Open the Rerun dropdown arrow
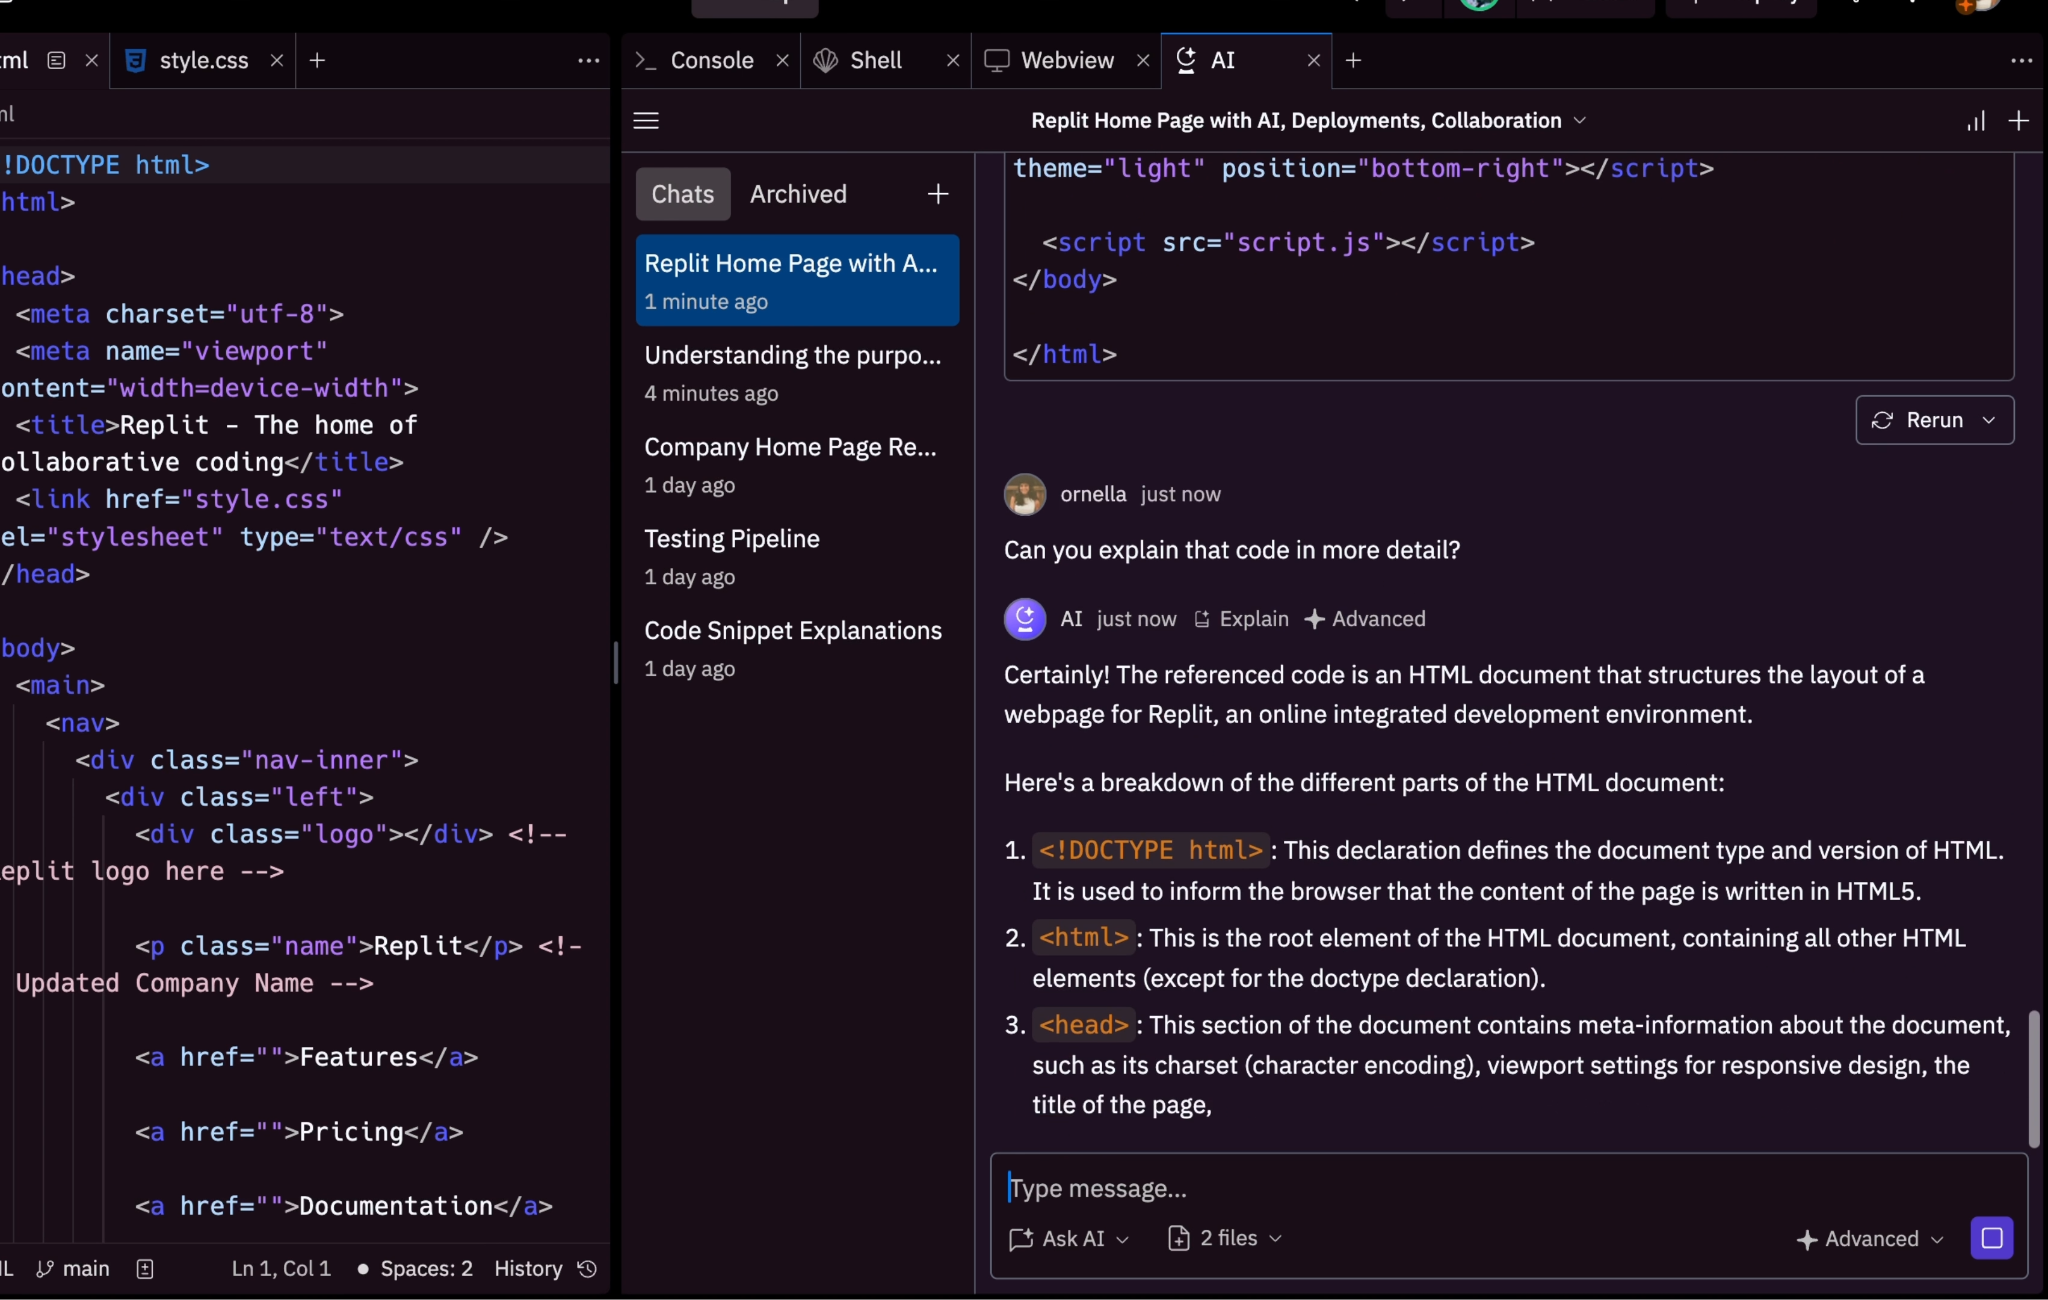 [1989, 420]
